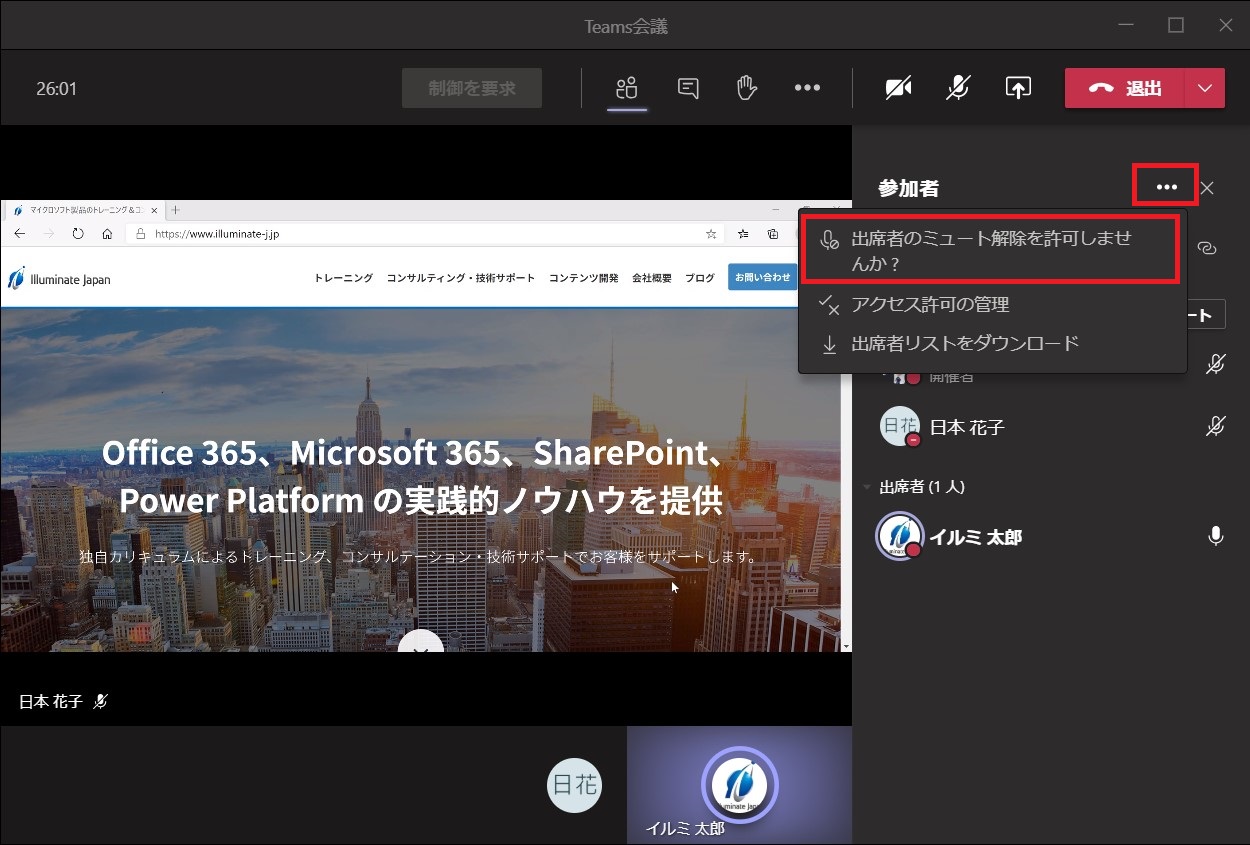Open participants panel more options ellipsis

pyautogui.click(x=1166, y=187)
